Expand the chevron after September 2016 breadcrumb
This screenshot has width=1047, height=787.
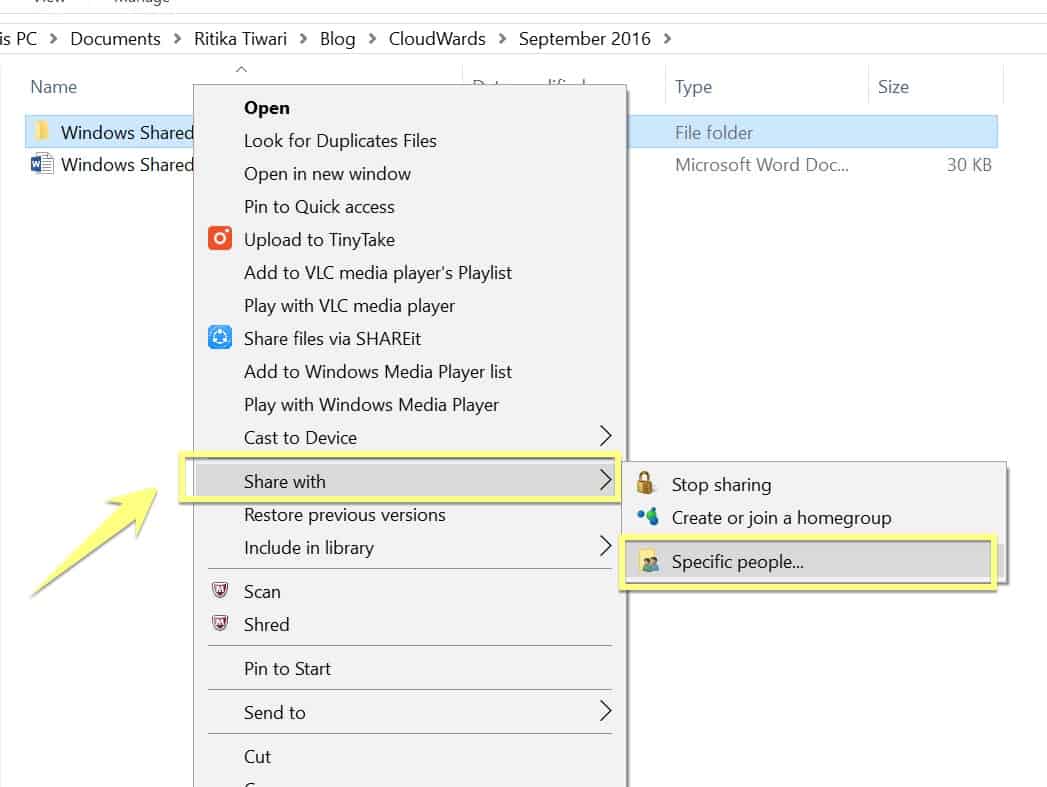(x=667, y=39)
